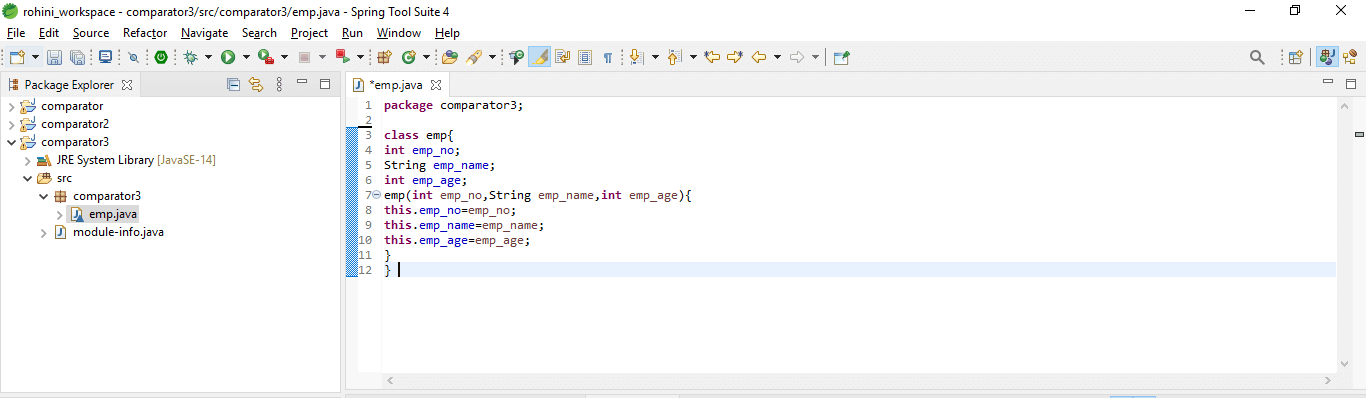Click the Save All toolbar icon

click(x=77, y=58)
